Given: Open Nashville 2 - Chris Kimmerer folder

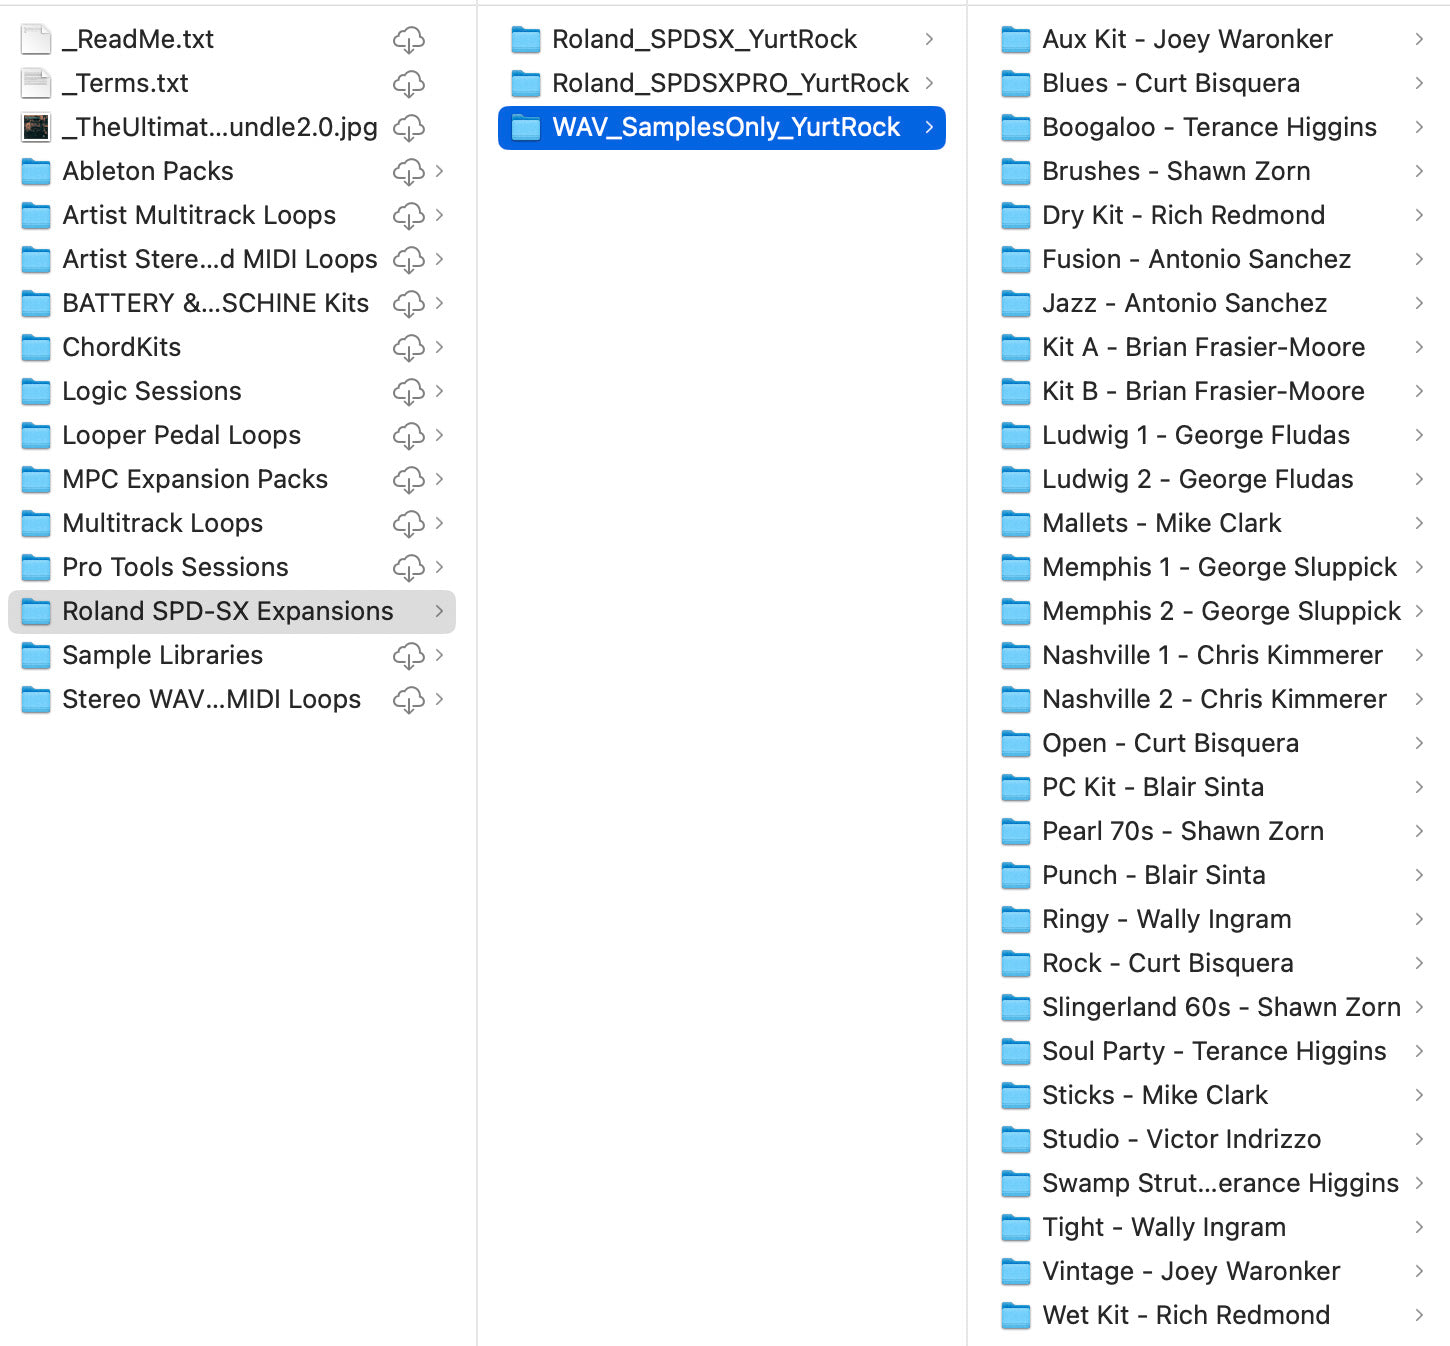Looking at the screenshot, I should (x=1212, y=699).
